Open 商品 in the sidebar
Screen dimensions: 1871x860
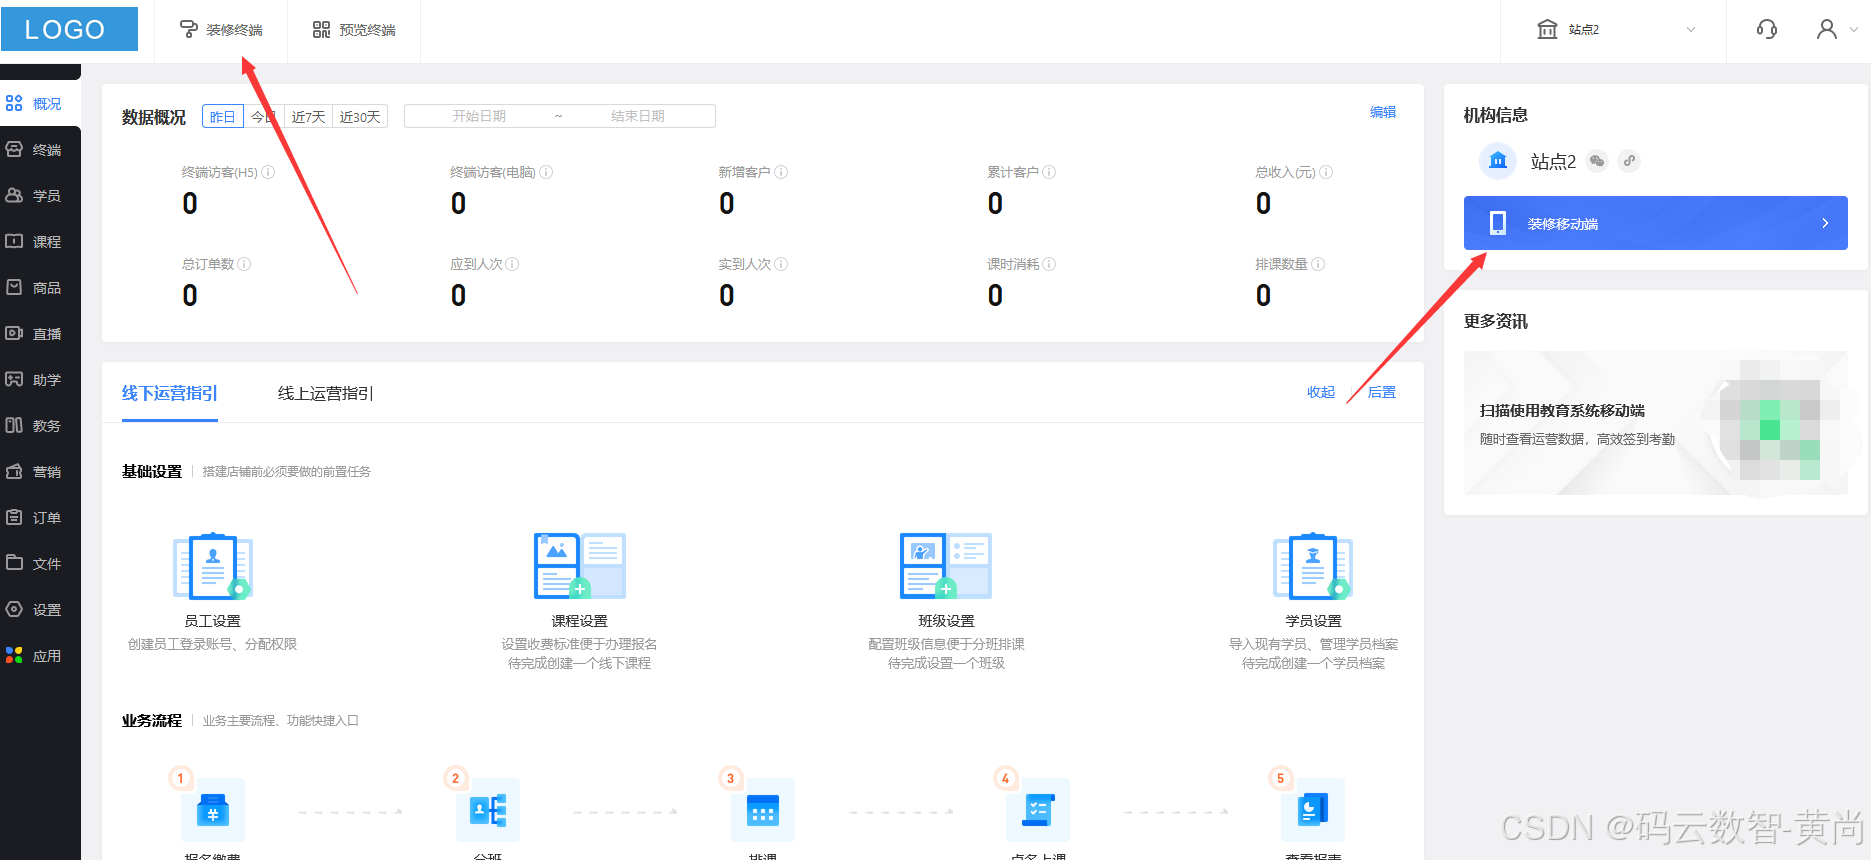[40, 287]
